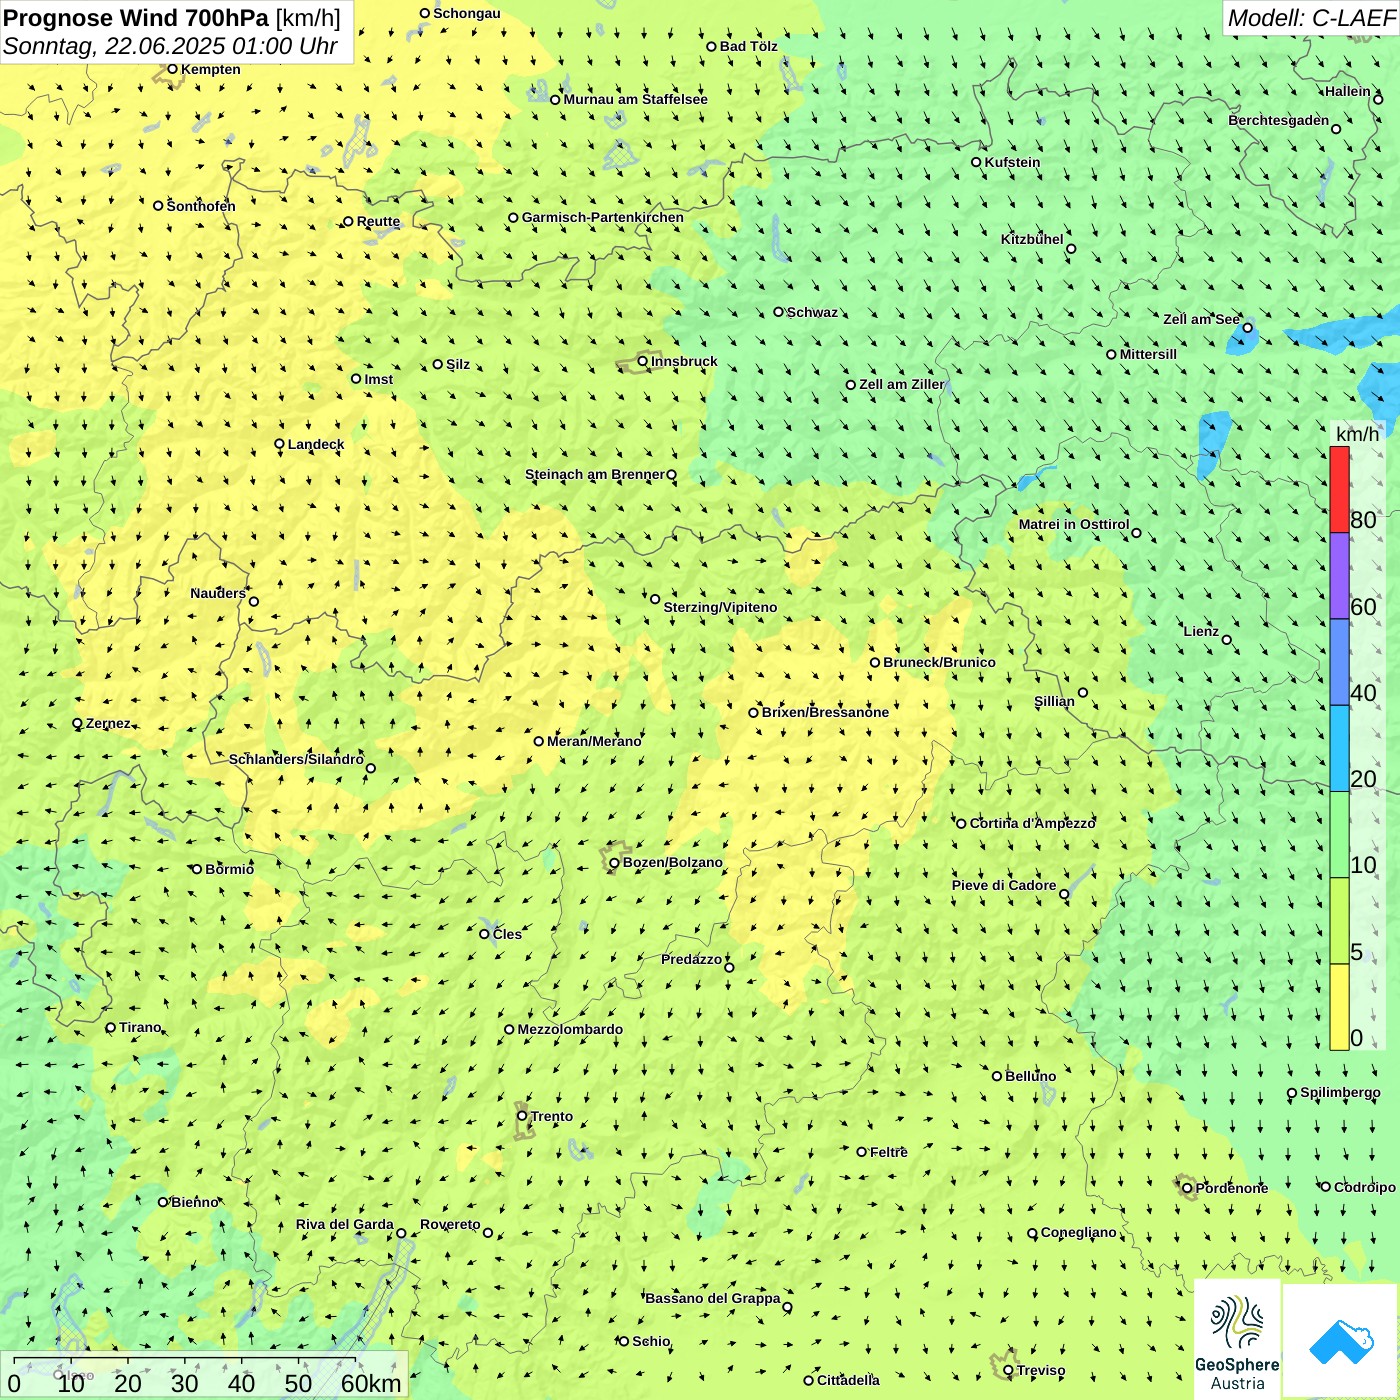Click the Kitzbühel city marker
Screen dimensions: 1400x1400
point(1071,249)
